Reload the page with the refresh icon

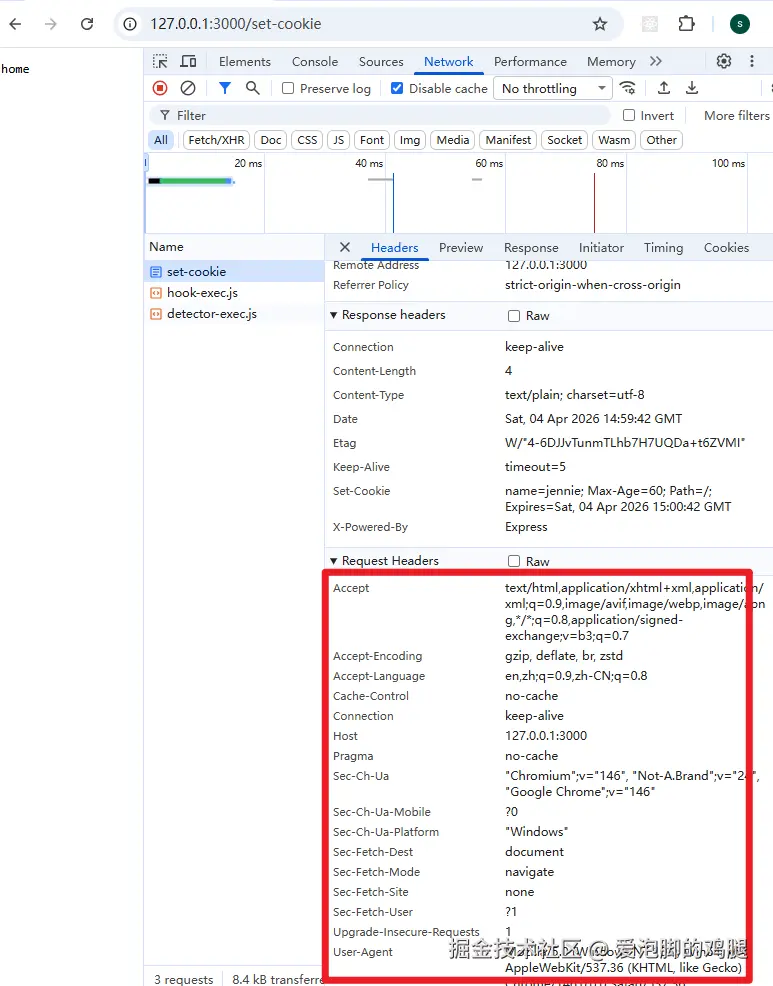pyautogui.click(x=87, y=24)
